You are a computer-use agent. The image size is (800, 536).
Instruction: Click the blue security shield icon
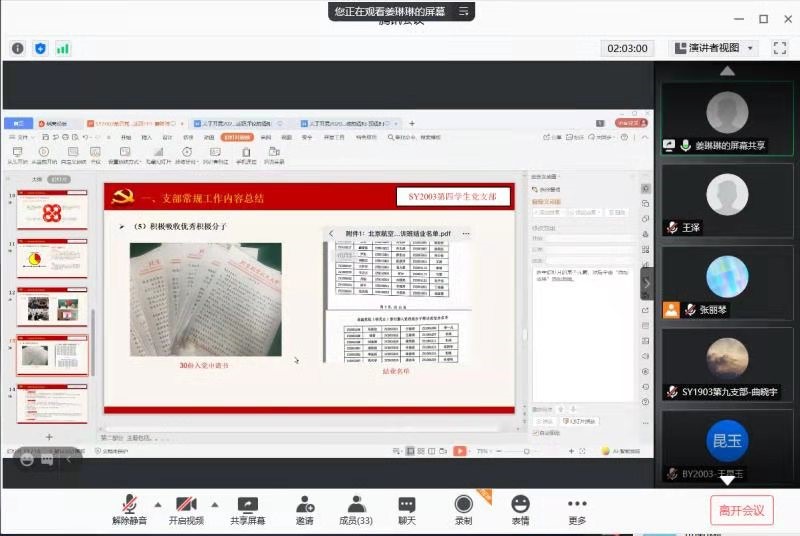pos(41,48)
